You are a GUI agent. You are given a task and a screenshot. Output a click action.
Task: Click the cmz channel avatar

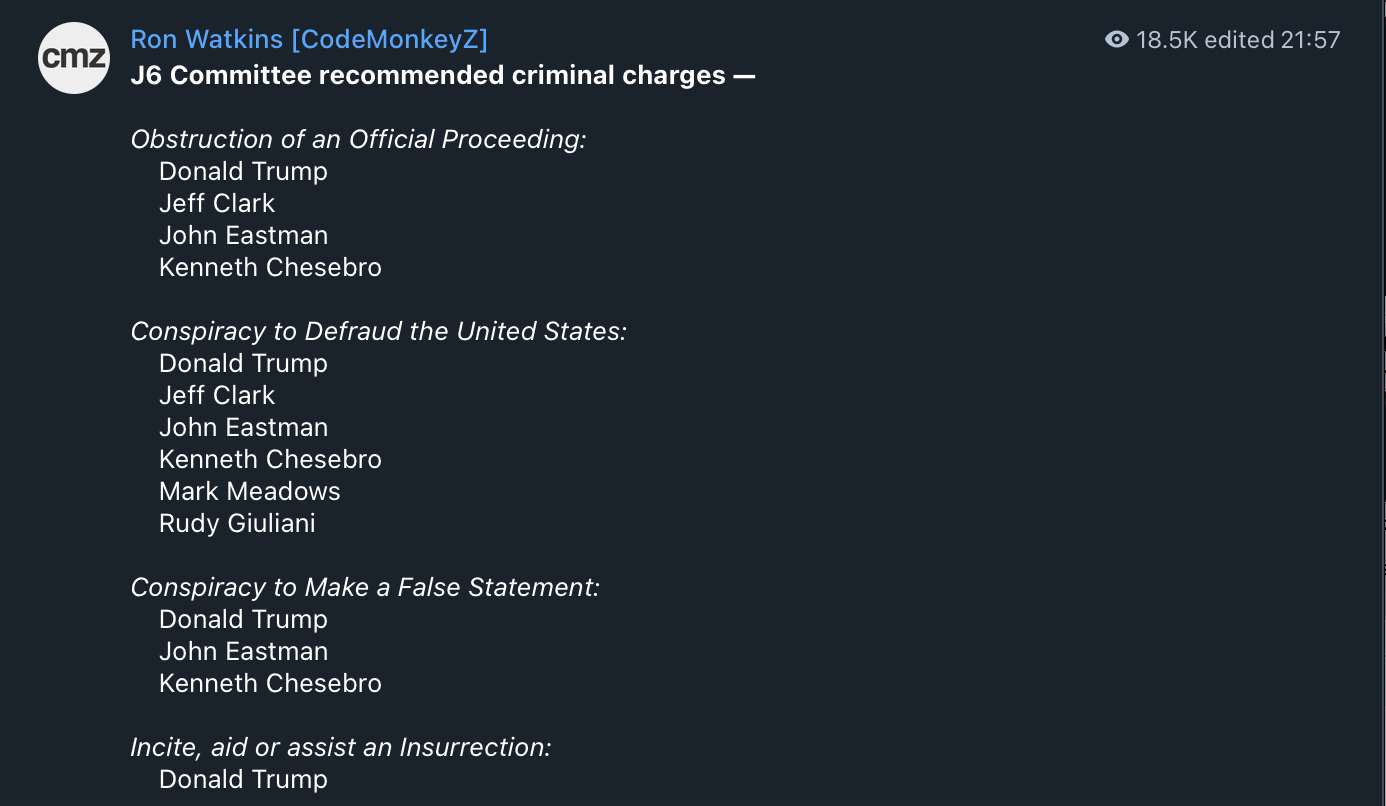[74, 58]
